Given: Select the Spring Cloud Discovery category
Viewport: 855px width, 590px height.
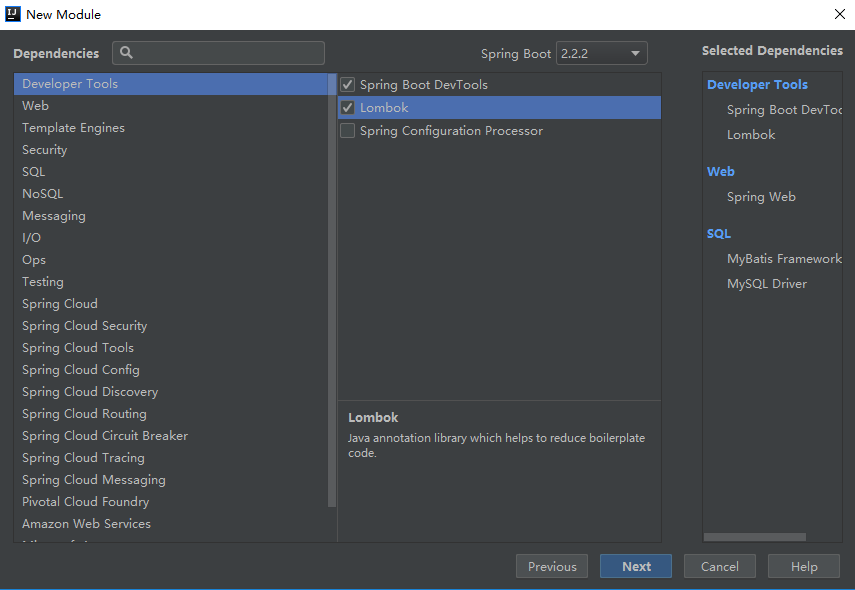Looking at the screenshot, I should pyautogui.click(x=171, y=392).
